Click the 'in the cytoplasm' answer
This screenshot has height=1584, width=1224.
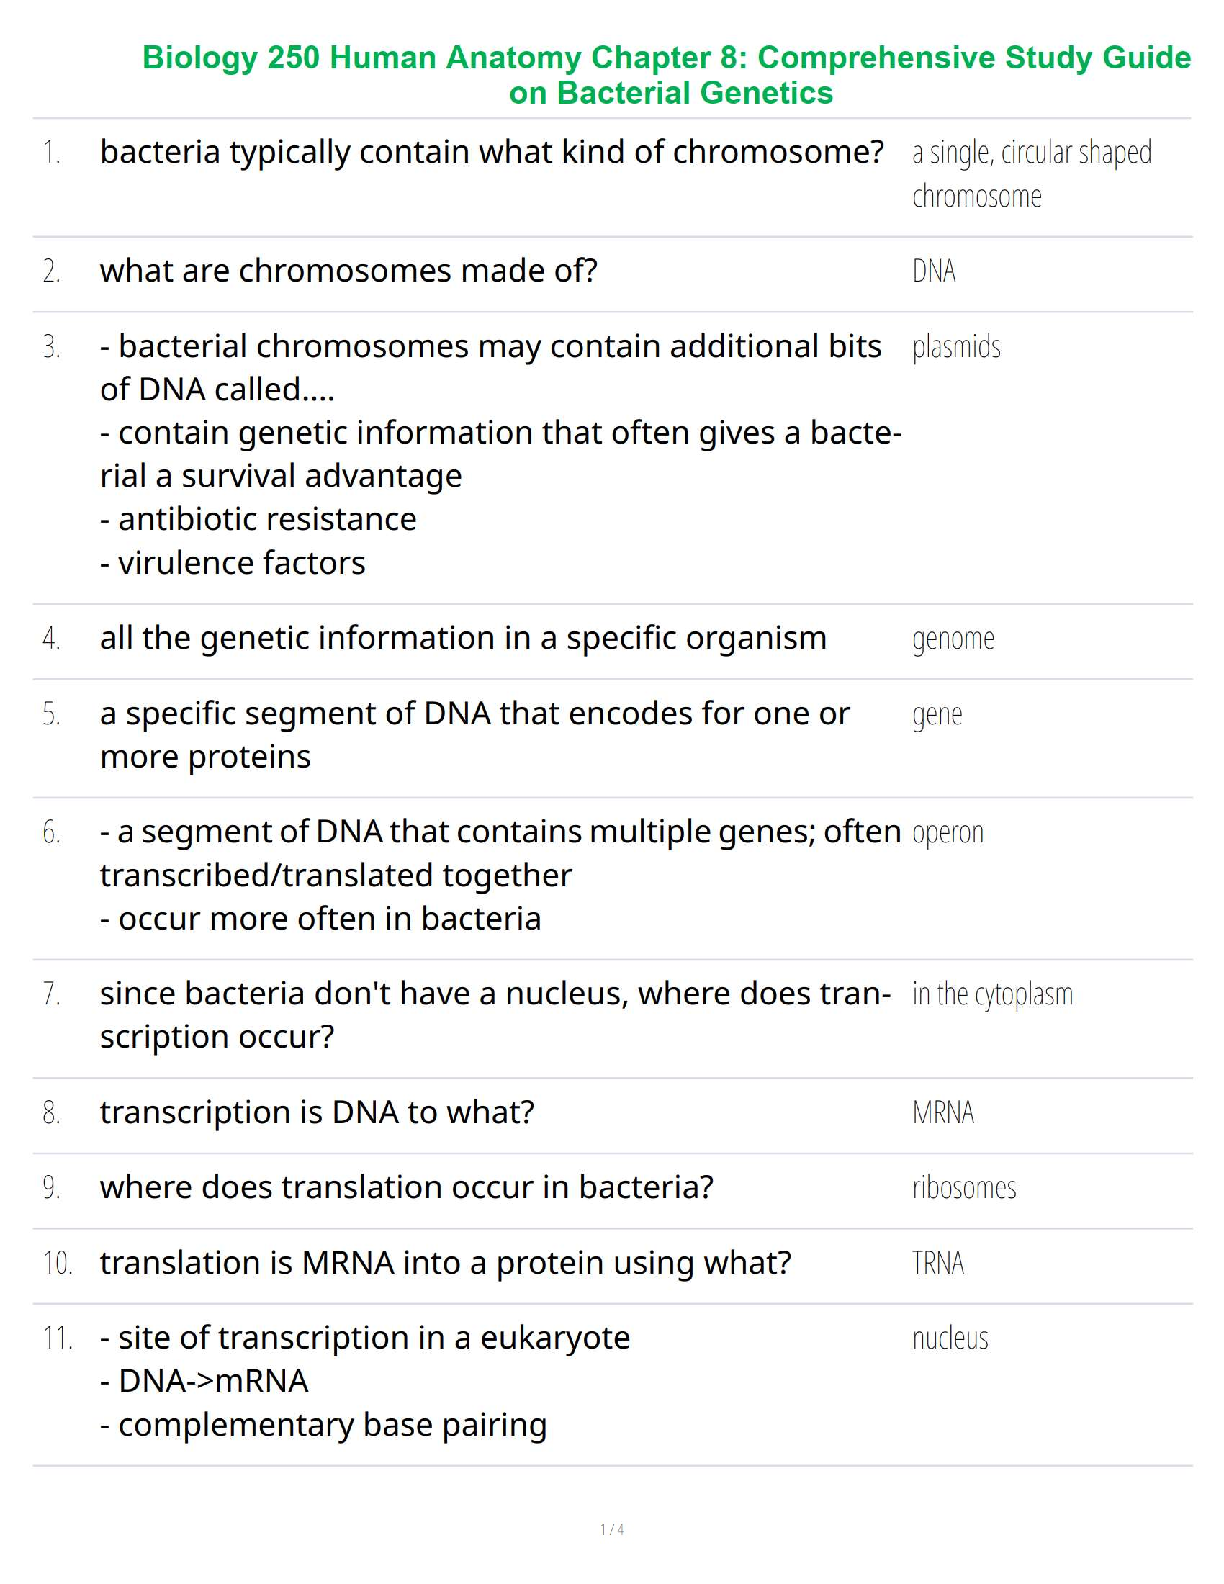pyautogui.click(x=992, y=994)
